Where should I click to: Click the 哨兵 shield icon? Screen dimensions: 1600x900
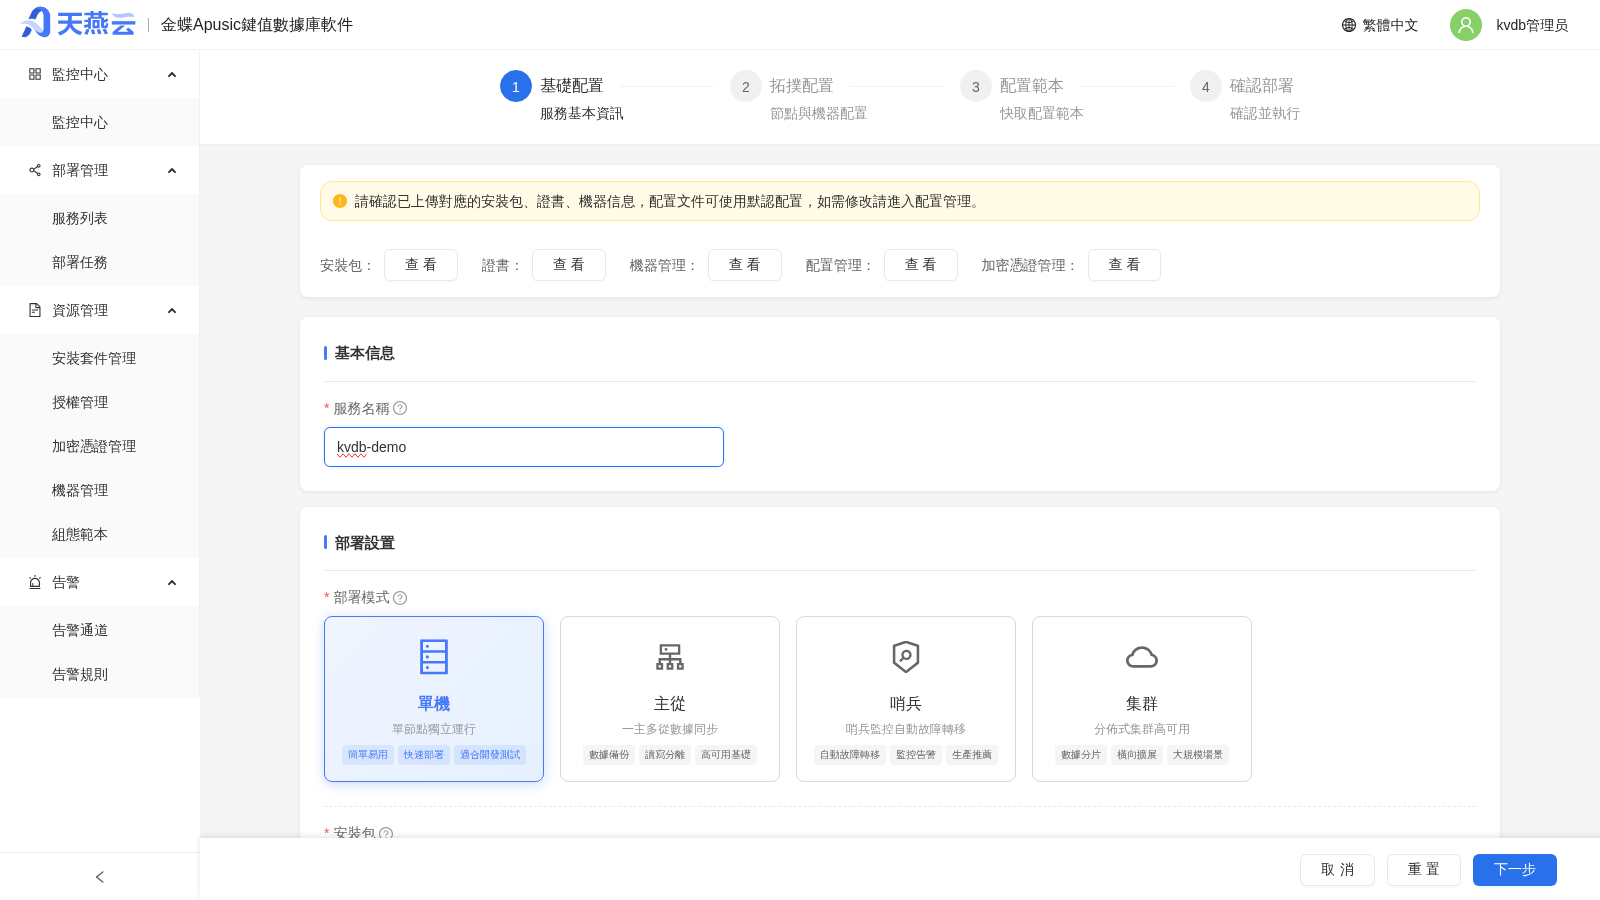pyautogui.click(x=906, y=657)
